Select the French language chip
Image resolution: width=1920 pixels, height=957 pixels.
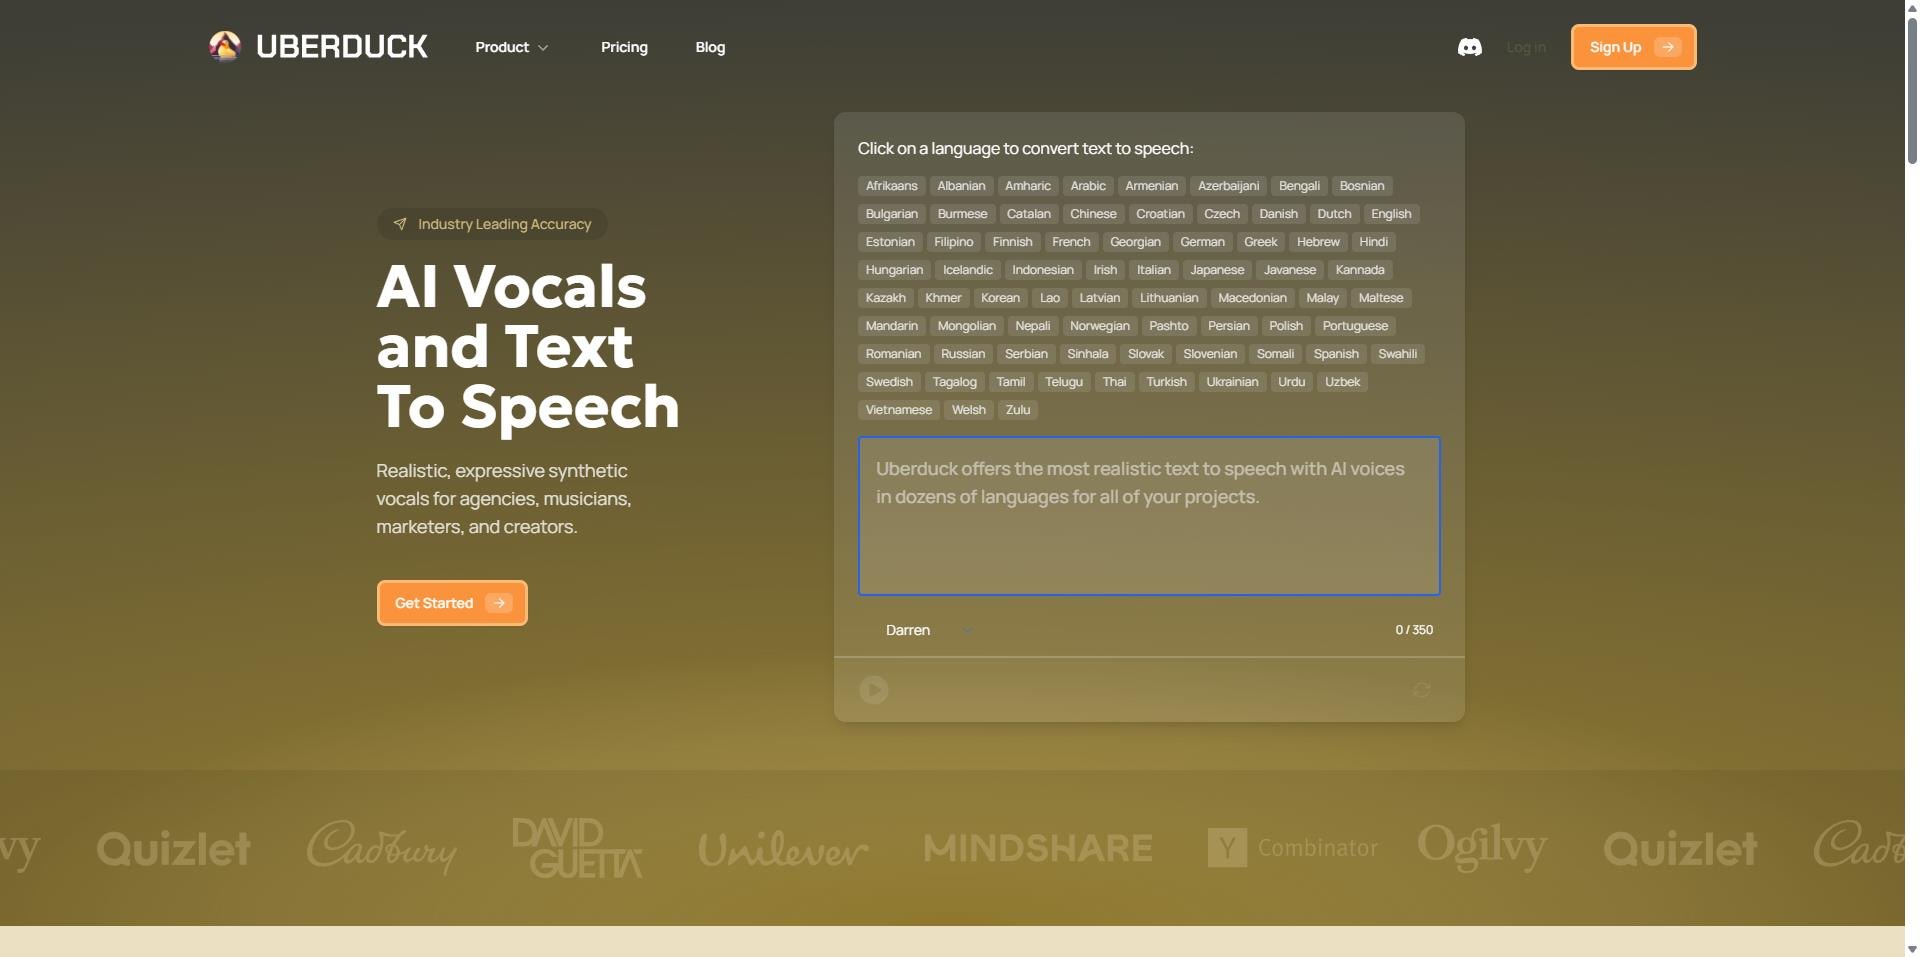1071,242
